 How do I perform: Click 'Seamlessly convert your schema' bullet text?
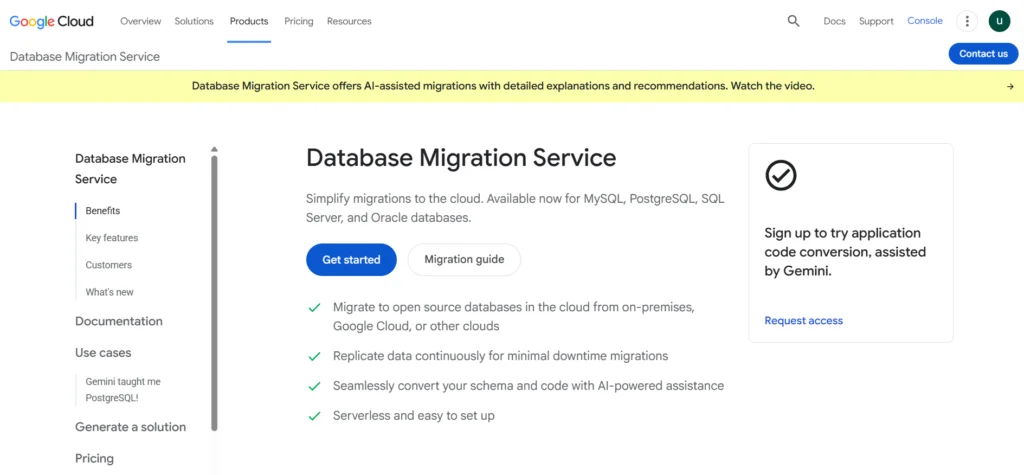click(528, 385)
